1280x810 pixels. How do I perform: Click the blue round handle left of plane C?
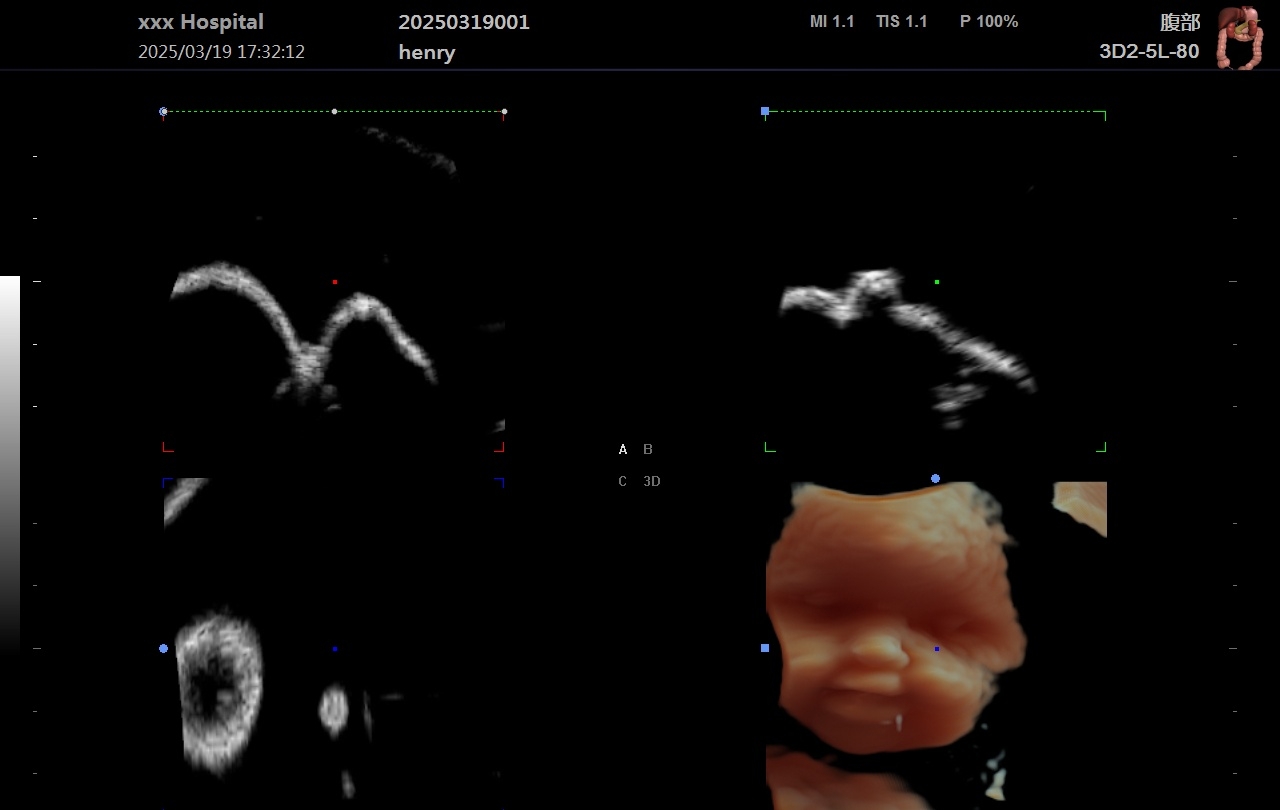pos(163,649)
